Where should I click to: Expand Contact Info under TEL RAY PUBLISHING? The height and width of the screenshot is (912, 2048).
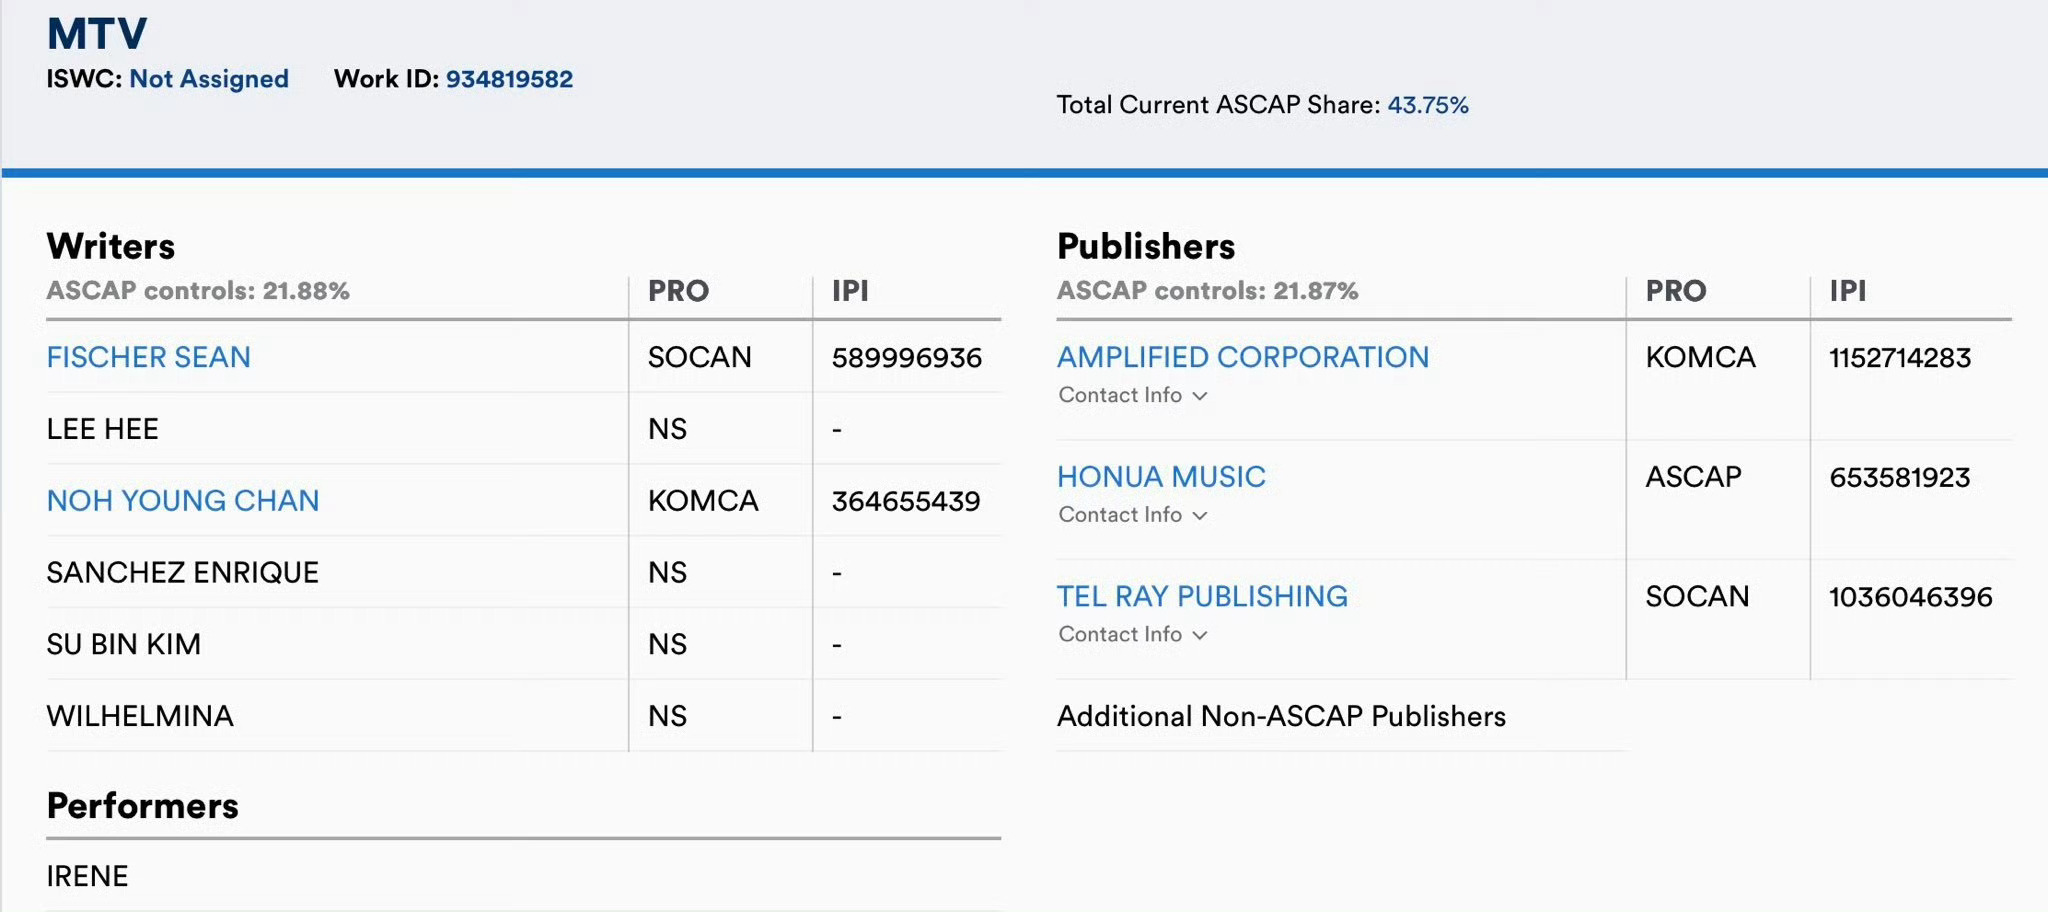(1133, 634)
